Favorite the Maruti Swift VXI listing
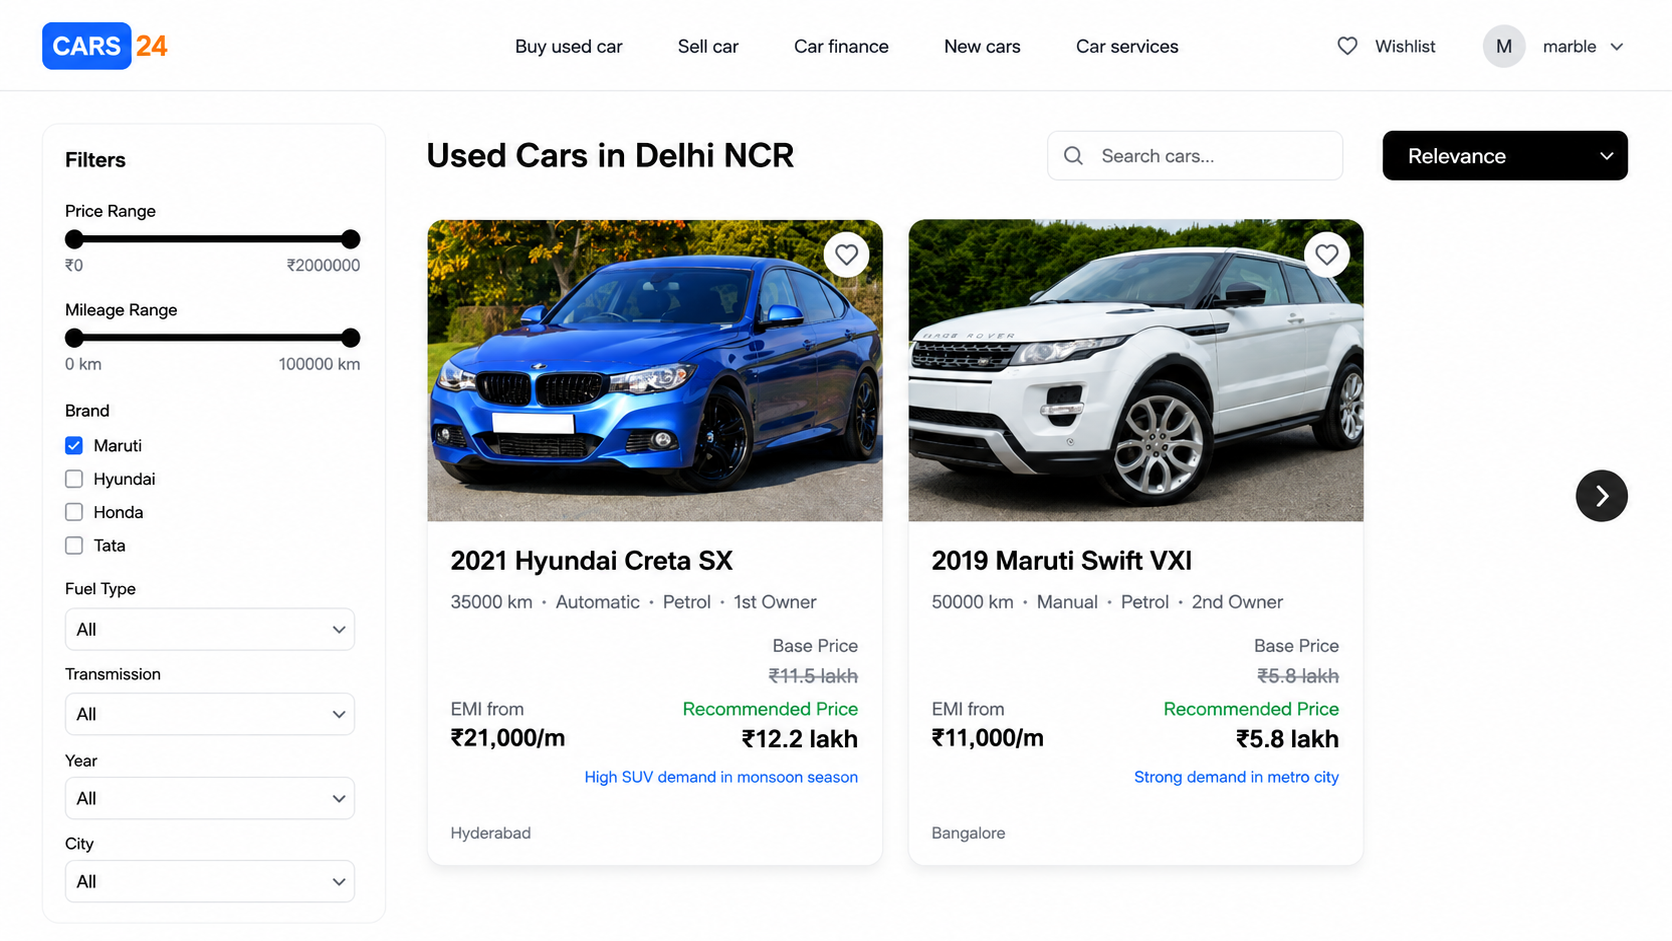 1326,255
